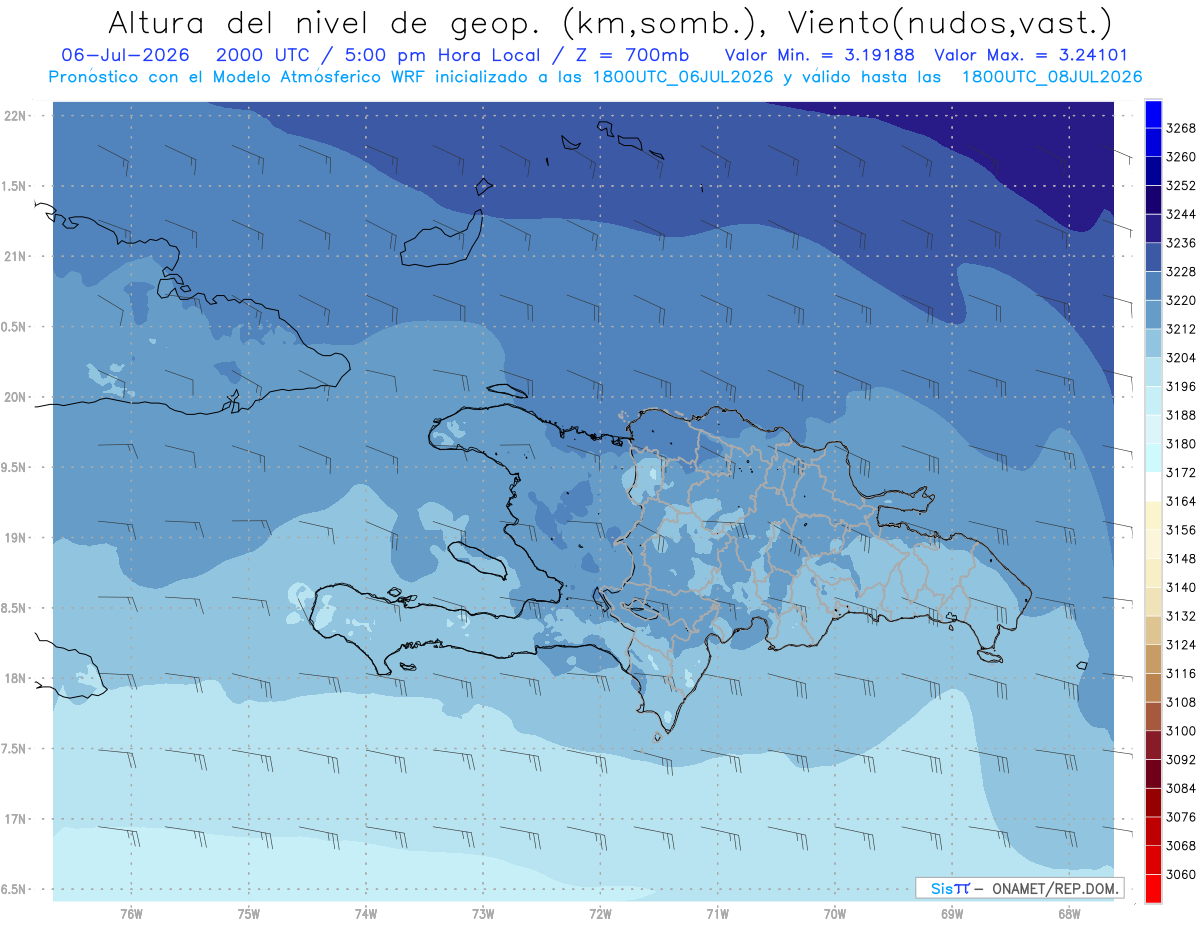Pick the brown swatch between 3116 and 3108
Screen dimensions: 1200x927
pyautogui.click(x=1152, y=688)
